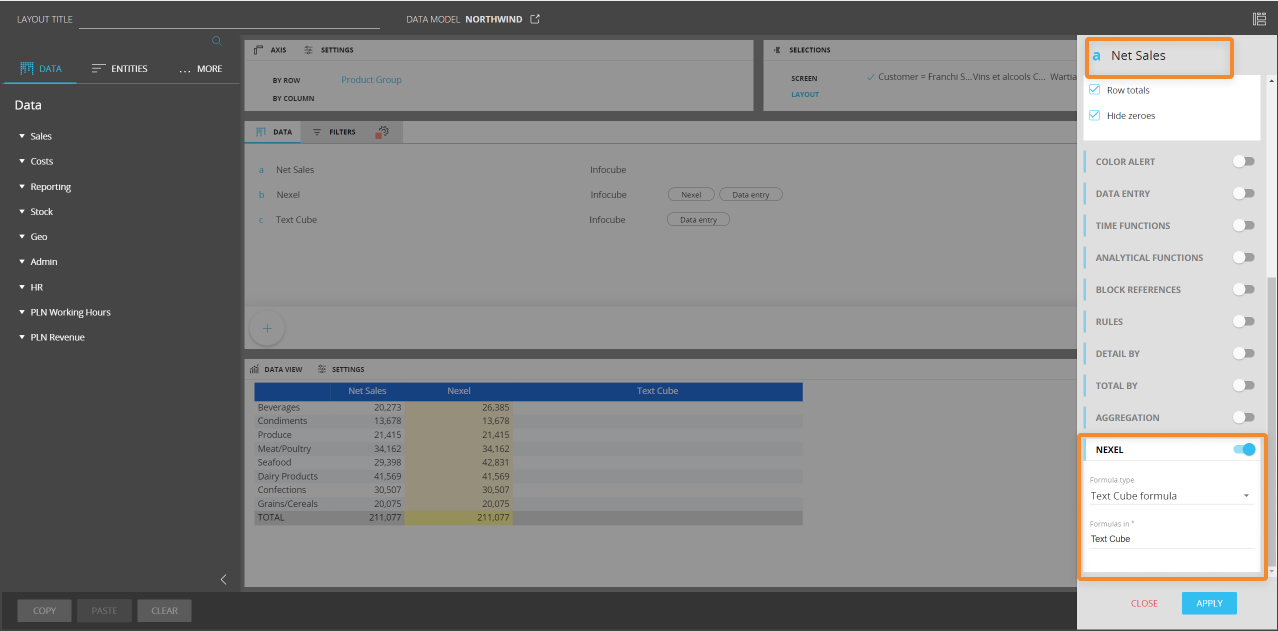Click the Layout Title input field
This screenshot has width=1278, height=631.
click(230, 19)
